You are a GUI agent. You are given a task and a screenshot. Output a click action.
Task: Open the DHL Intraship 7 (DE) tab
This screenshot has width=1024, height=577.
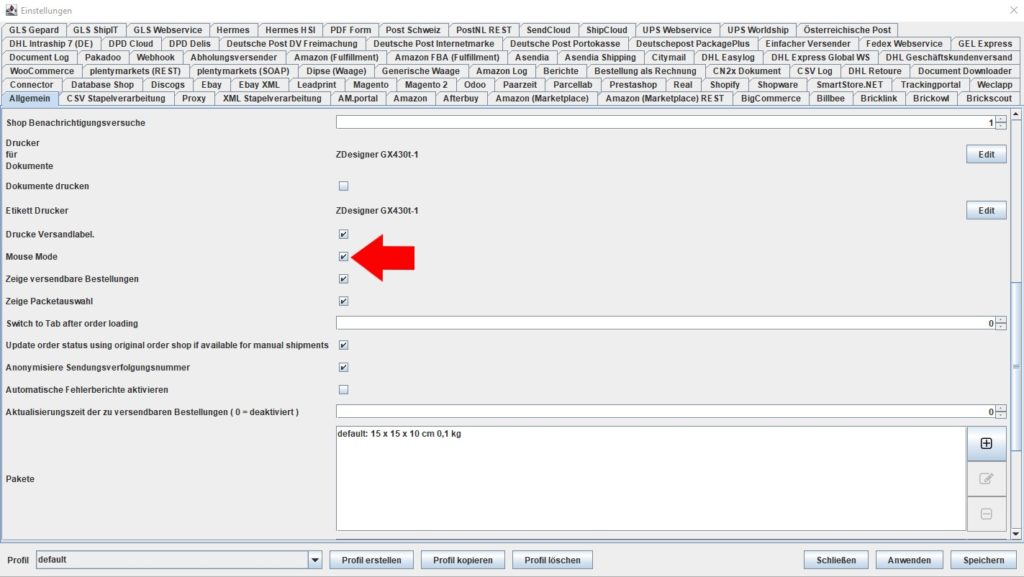pos(51,44)
